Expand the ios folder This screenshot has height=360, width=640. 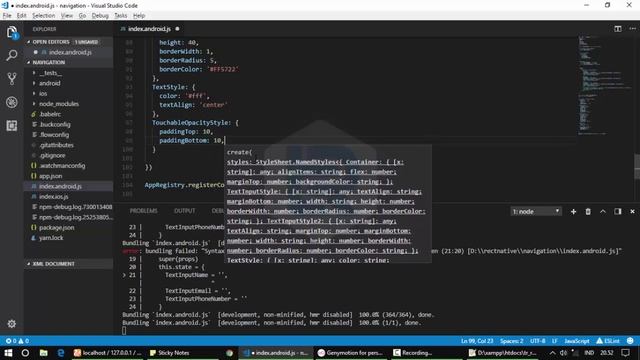pos(43,93)
